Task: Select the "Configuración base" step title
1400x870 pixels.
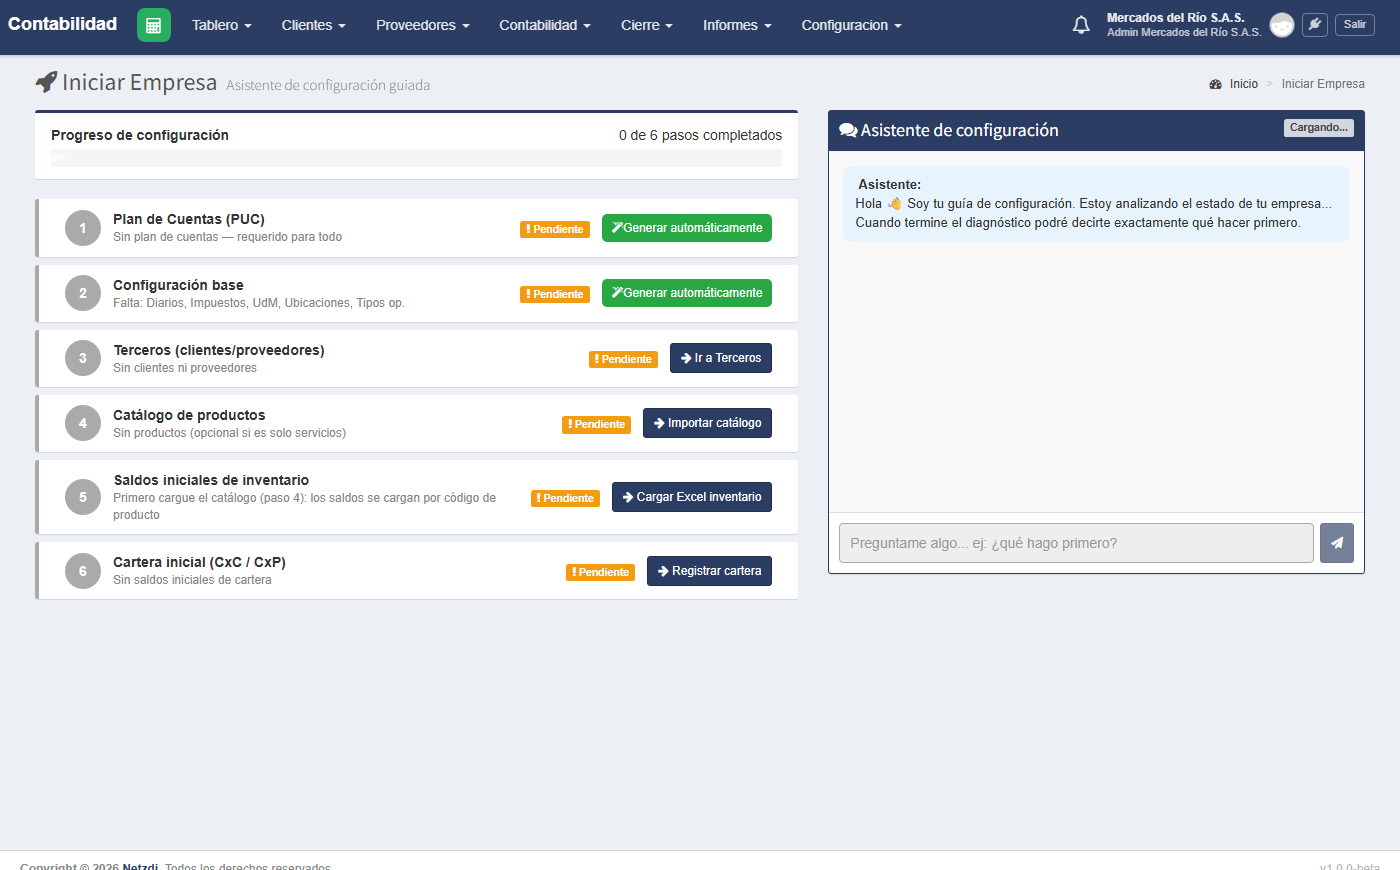Action: (x=178, y=285)
